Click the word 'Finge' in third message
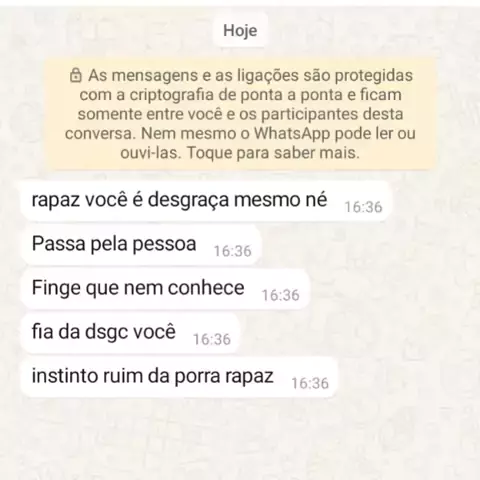 pos(56,289)
